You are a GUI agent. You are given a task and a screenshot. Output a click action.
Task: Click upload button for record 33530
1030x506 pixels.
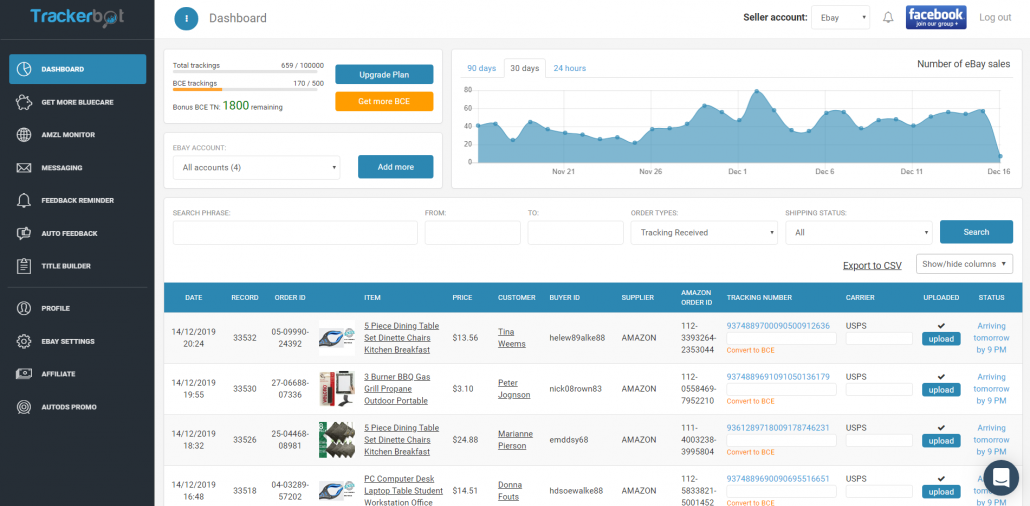click(x=941, y=390)
